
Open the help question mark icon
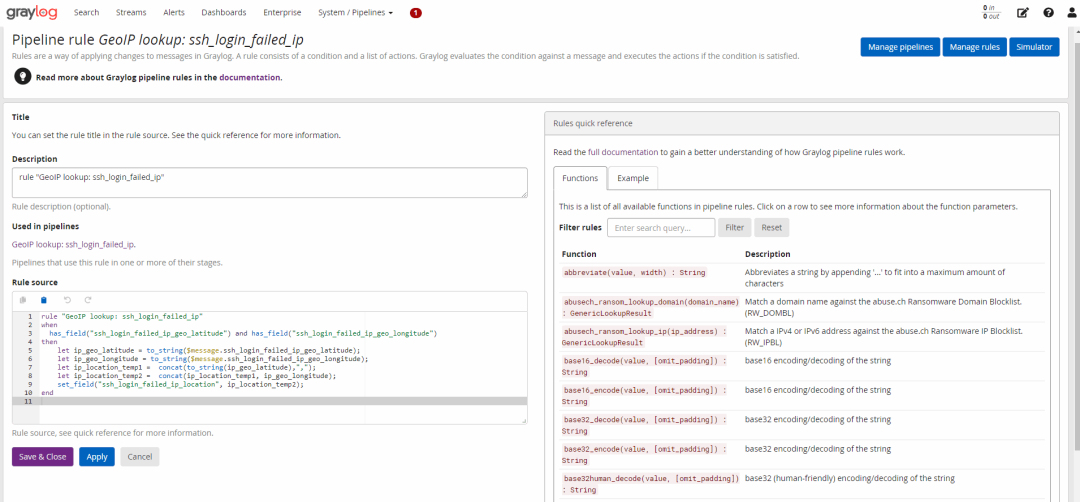[x=1048, y=13]
